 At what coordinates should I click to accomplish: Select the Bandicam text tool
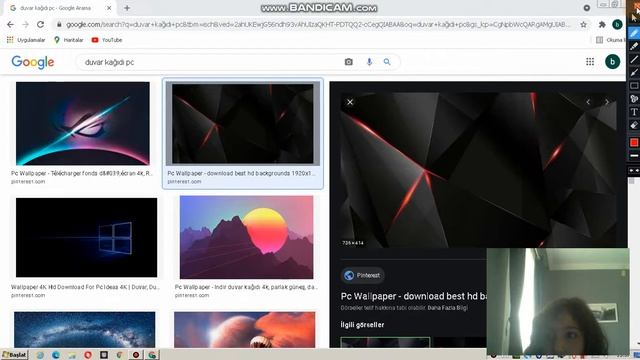click(x=634, y=112)
